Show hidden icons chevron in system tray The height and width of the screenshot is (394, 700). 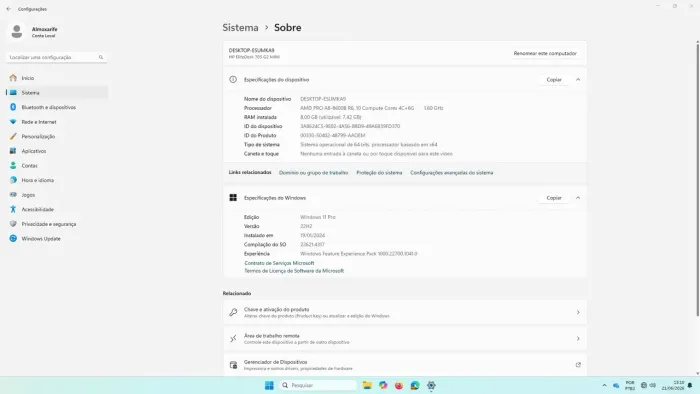click(604, 386)
